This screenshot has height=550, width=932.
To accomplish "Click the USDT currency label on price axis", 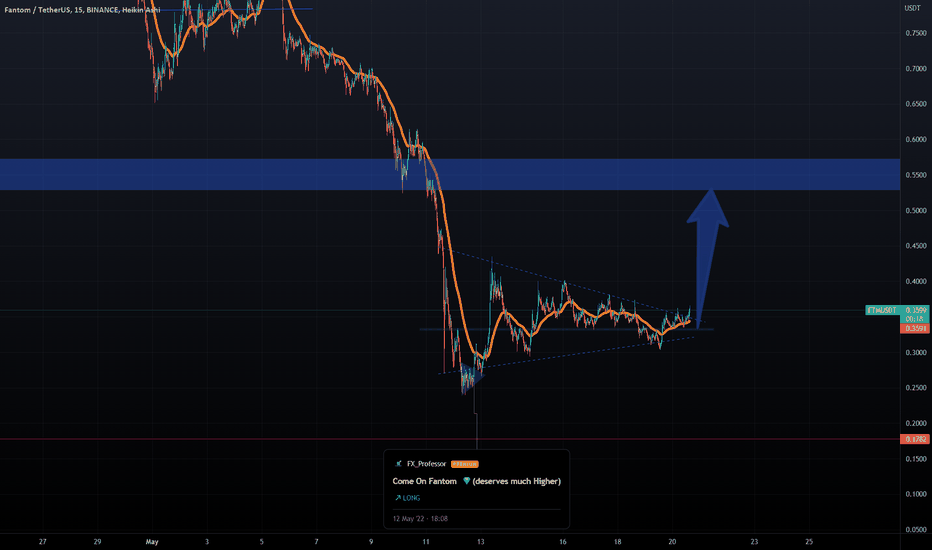I will click(912, 8).
